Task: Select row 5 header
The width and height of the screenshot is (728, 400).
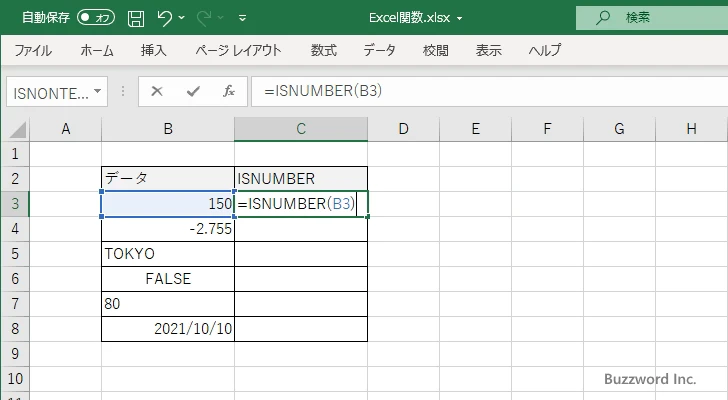Action: [15, 254]
